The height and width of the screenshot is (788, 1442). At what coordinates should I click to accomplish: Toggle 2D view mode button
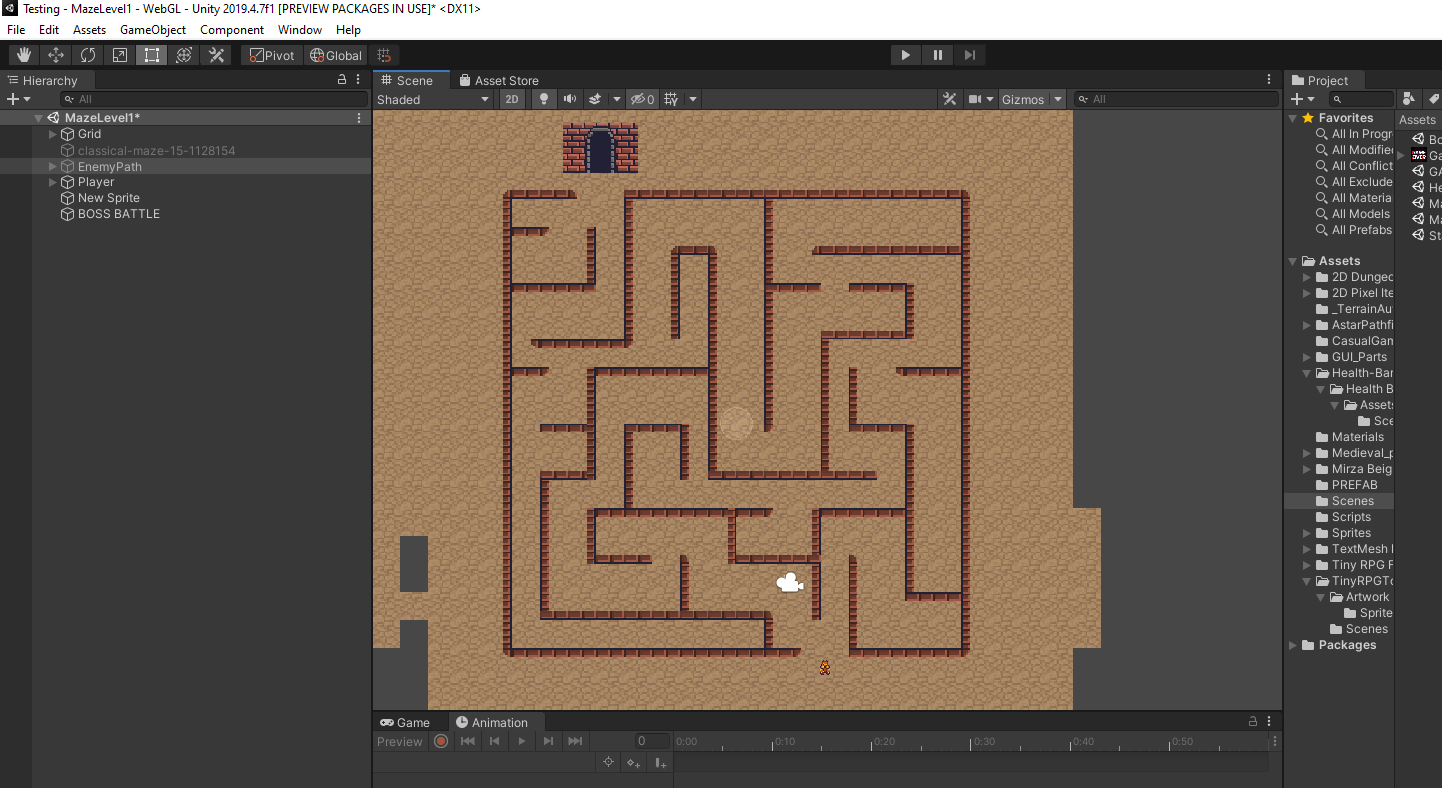[x=512, y=99]
